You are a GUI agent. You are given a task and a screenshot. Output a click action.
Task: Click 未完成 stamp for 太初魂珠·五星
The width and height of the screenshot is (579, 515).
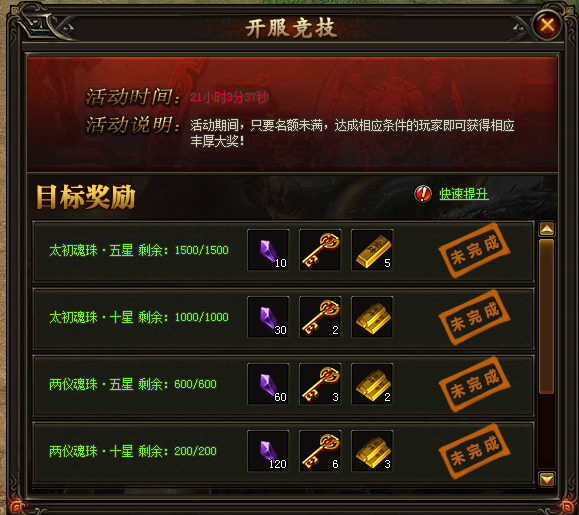[x=474, y=250]
